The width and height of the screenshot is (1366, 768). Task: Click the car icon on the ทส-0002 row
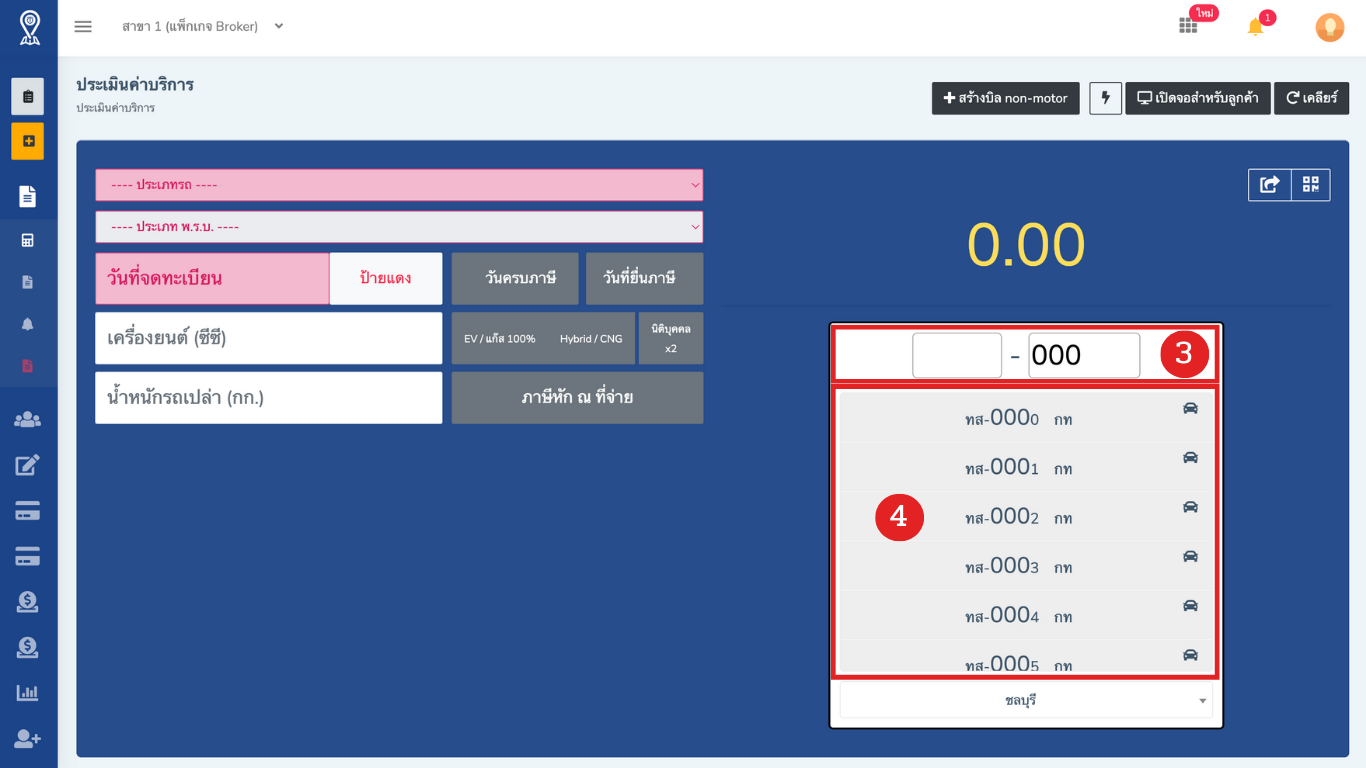(x=1190, y=507)
